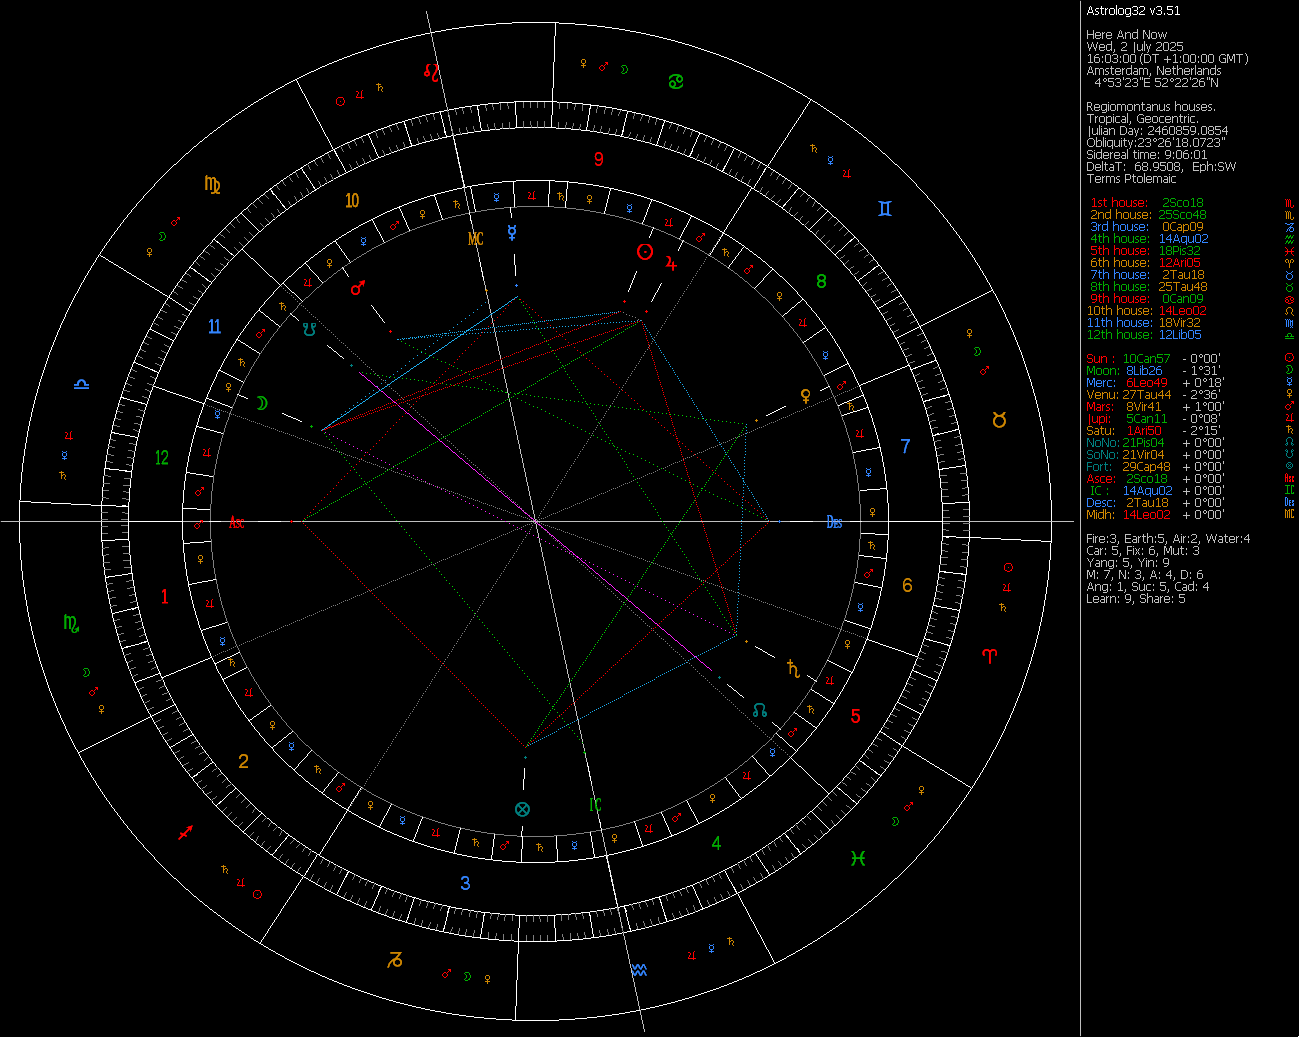Click the red Asc ascendant label
Image resolution: width=1299 pixels, height=1037 pixels.
[237, 522]
